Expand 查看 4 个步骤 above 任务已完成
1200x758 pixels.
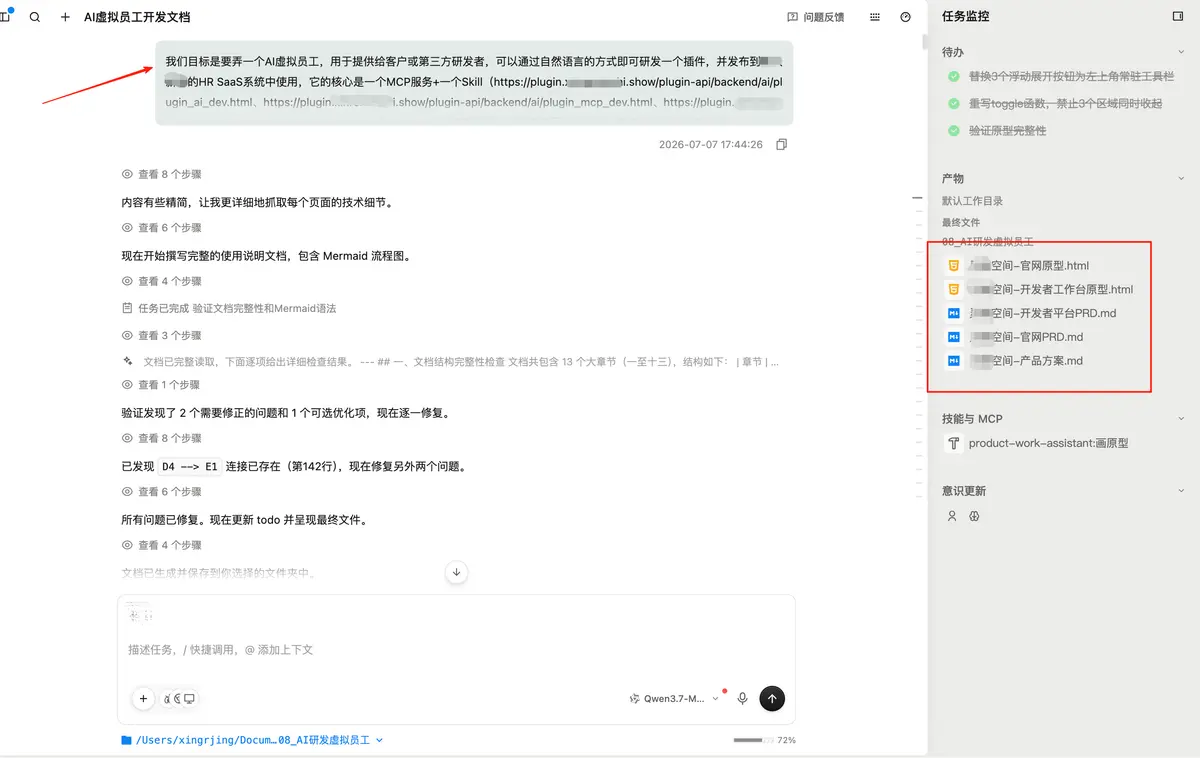pos(161,281)
